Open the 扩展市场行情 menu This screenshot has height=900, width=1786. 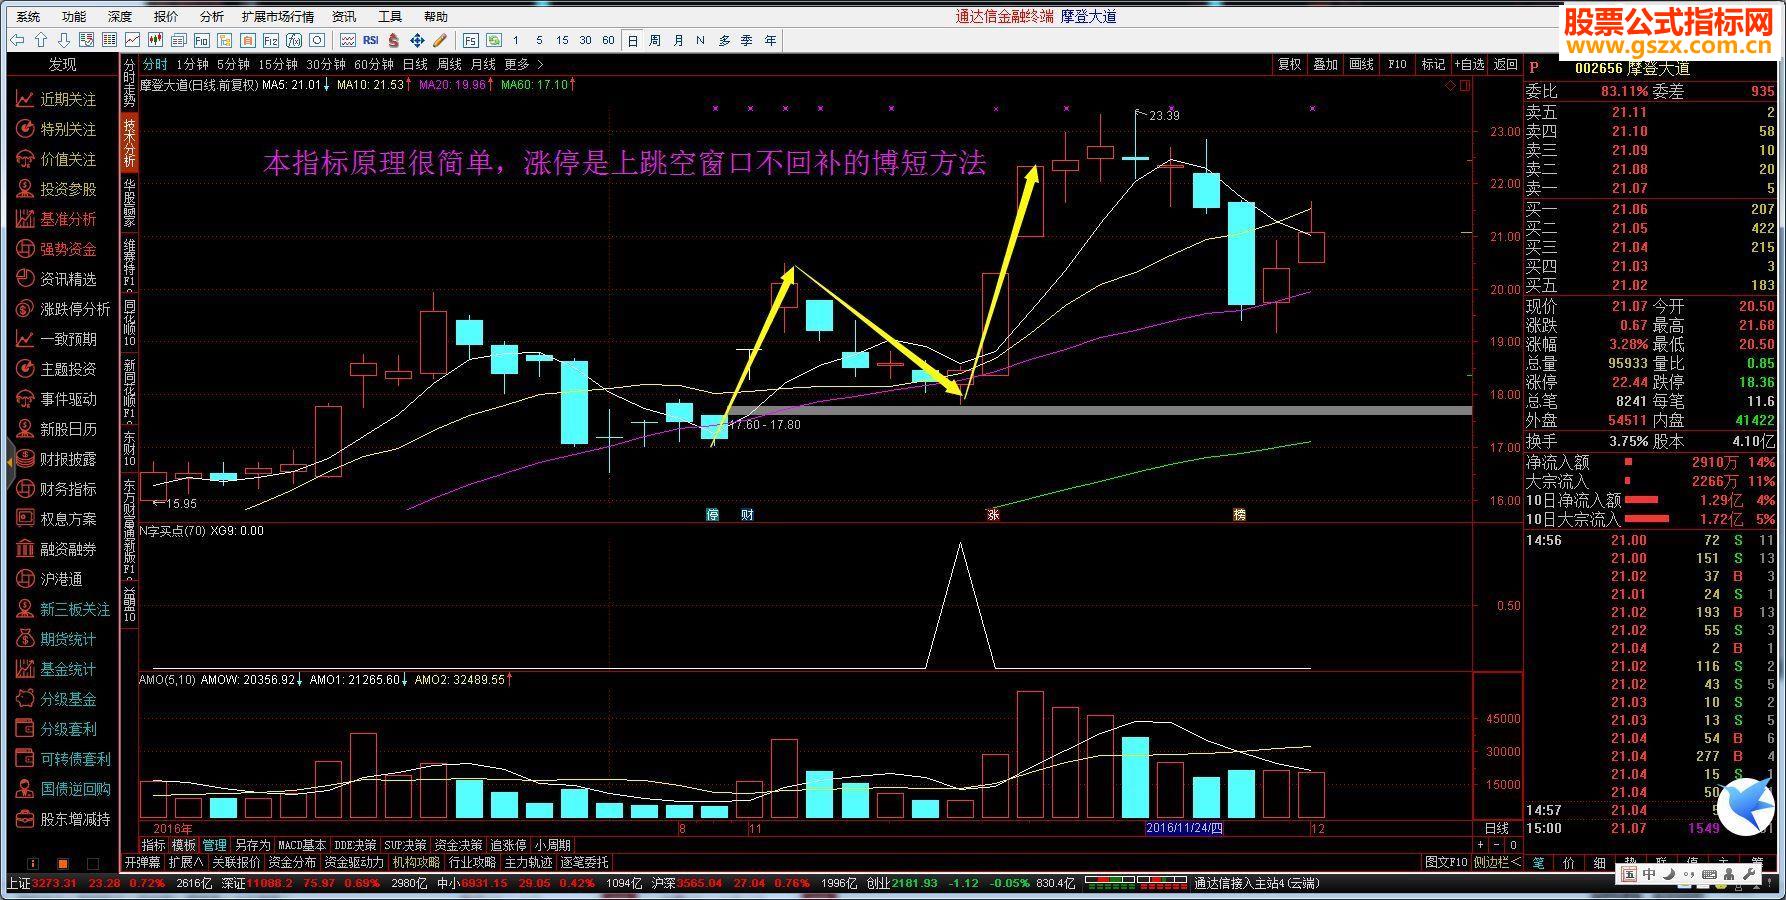pos(277,16)
